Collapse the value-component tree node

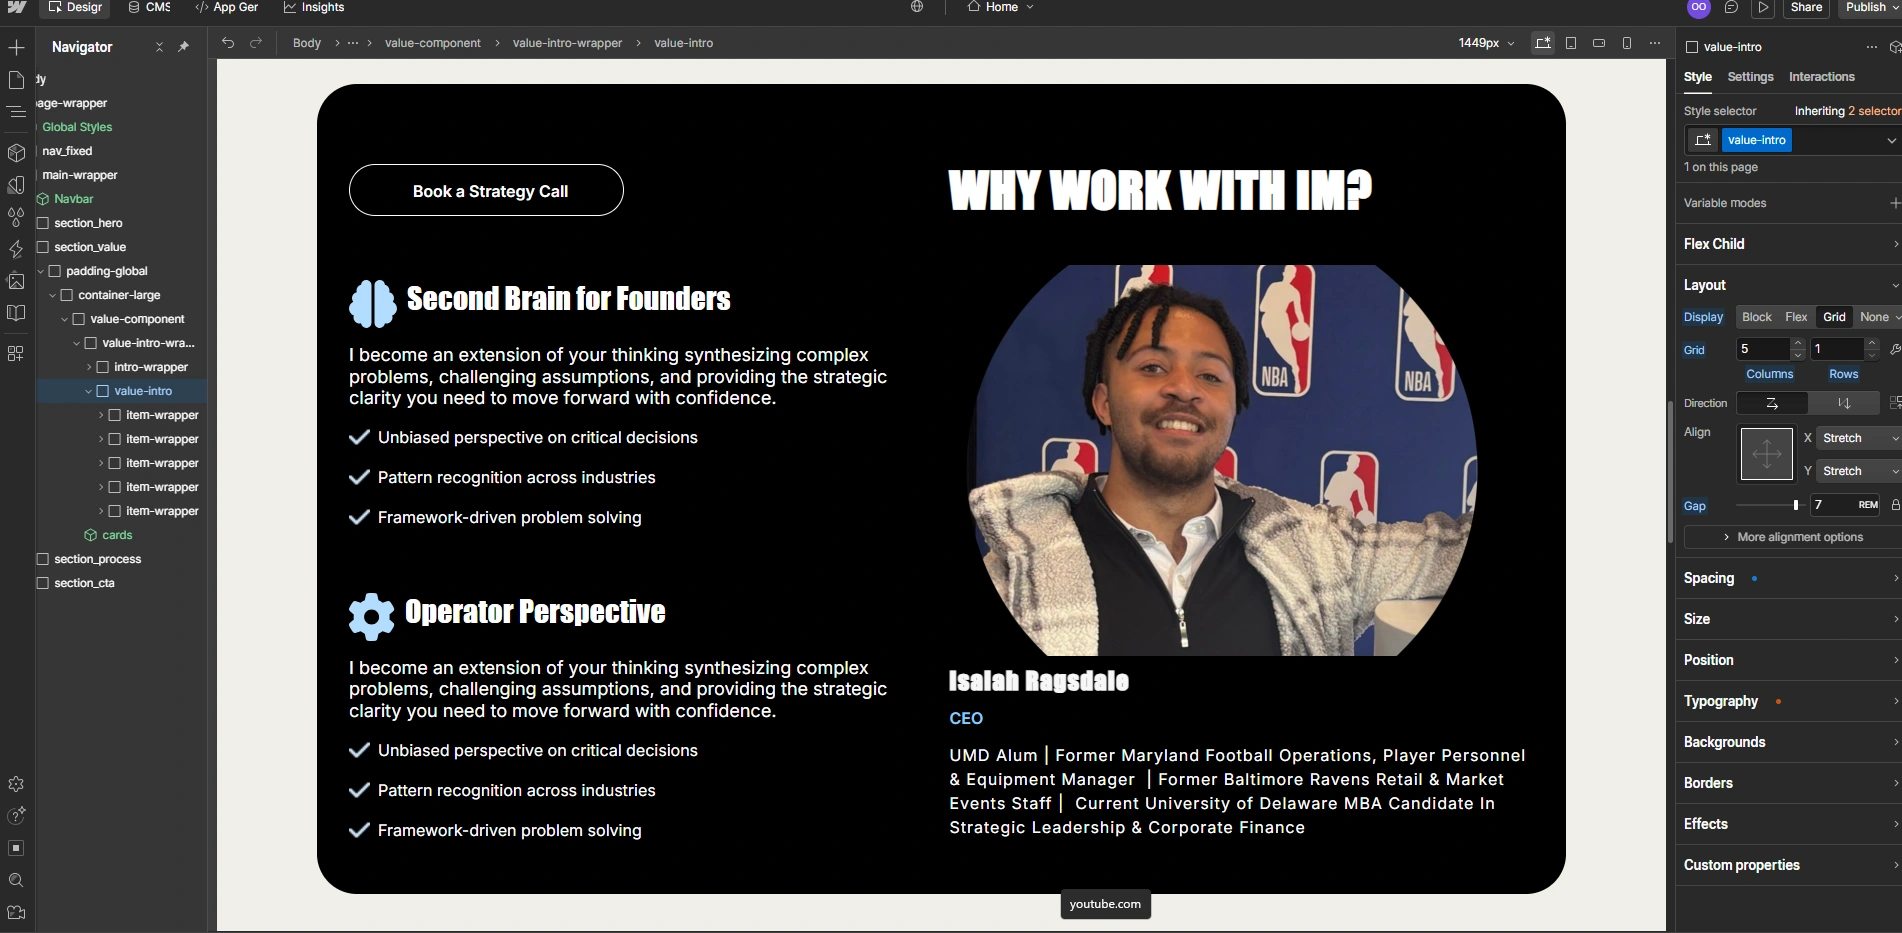(65, 319)
